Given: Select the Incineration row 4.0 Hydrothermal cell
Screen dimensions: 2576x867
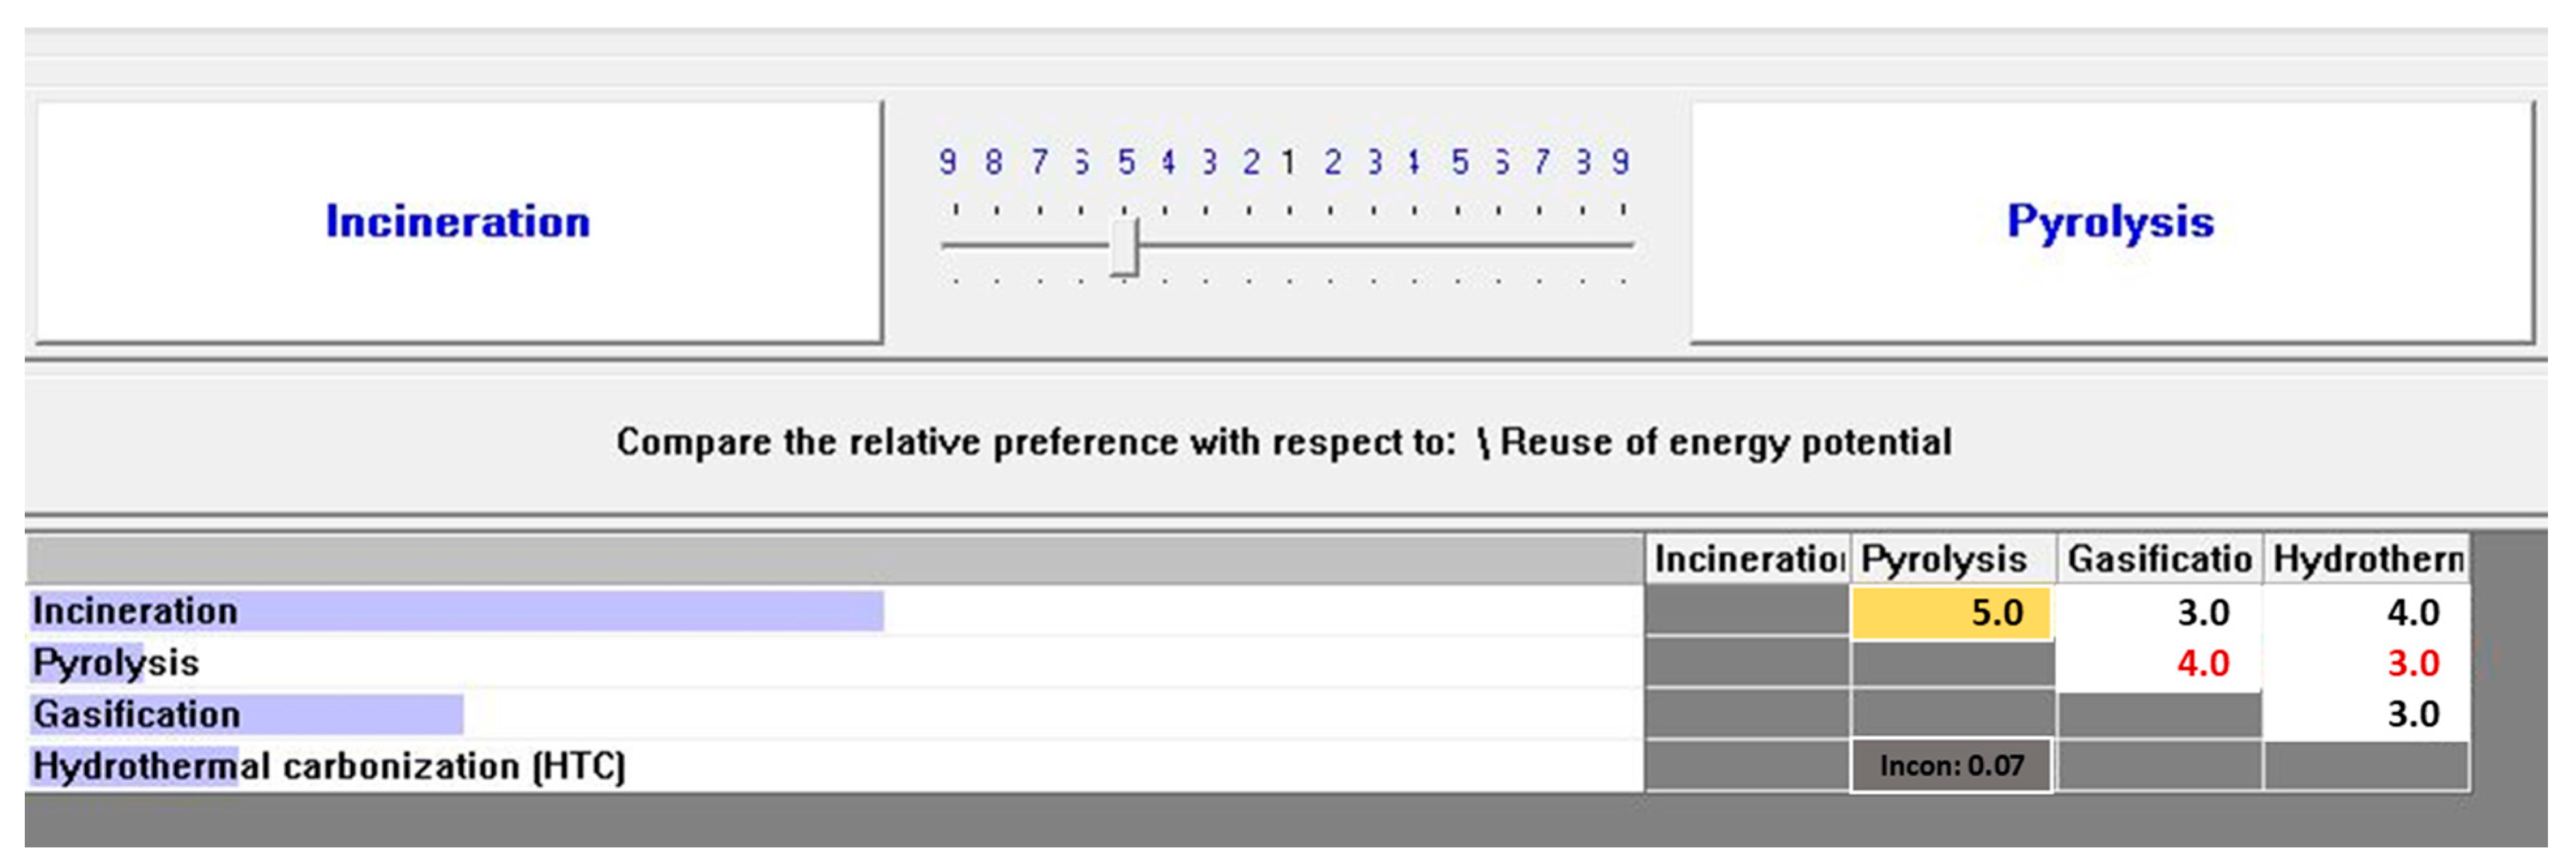Looking at the screenshot, I should [x=2366, y=612].
